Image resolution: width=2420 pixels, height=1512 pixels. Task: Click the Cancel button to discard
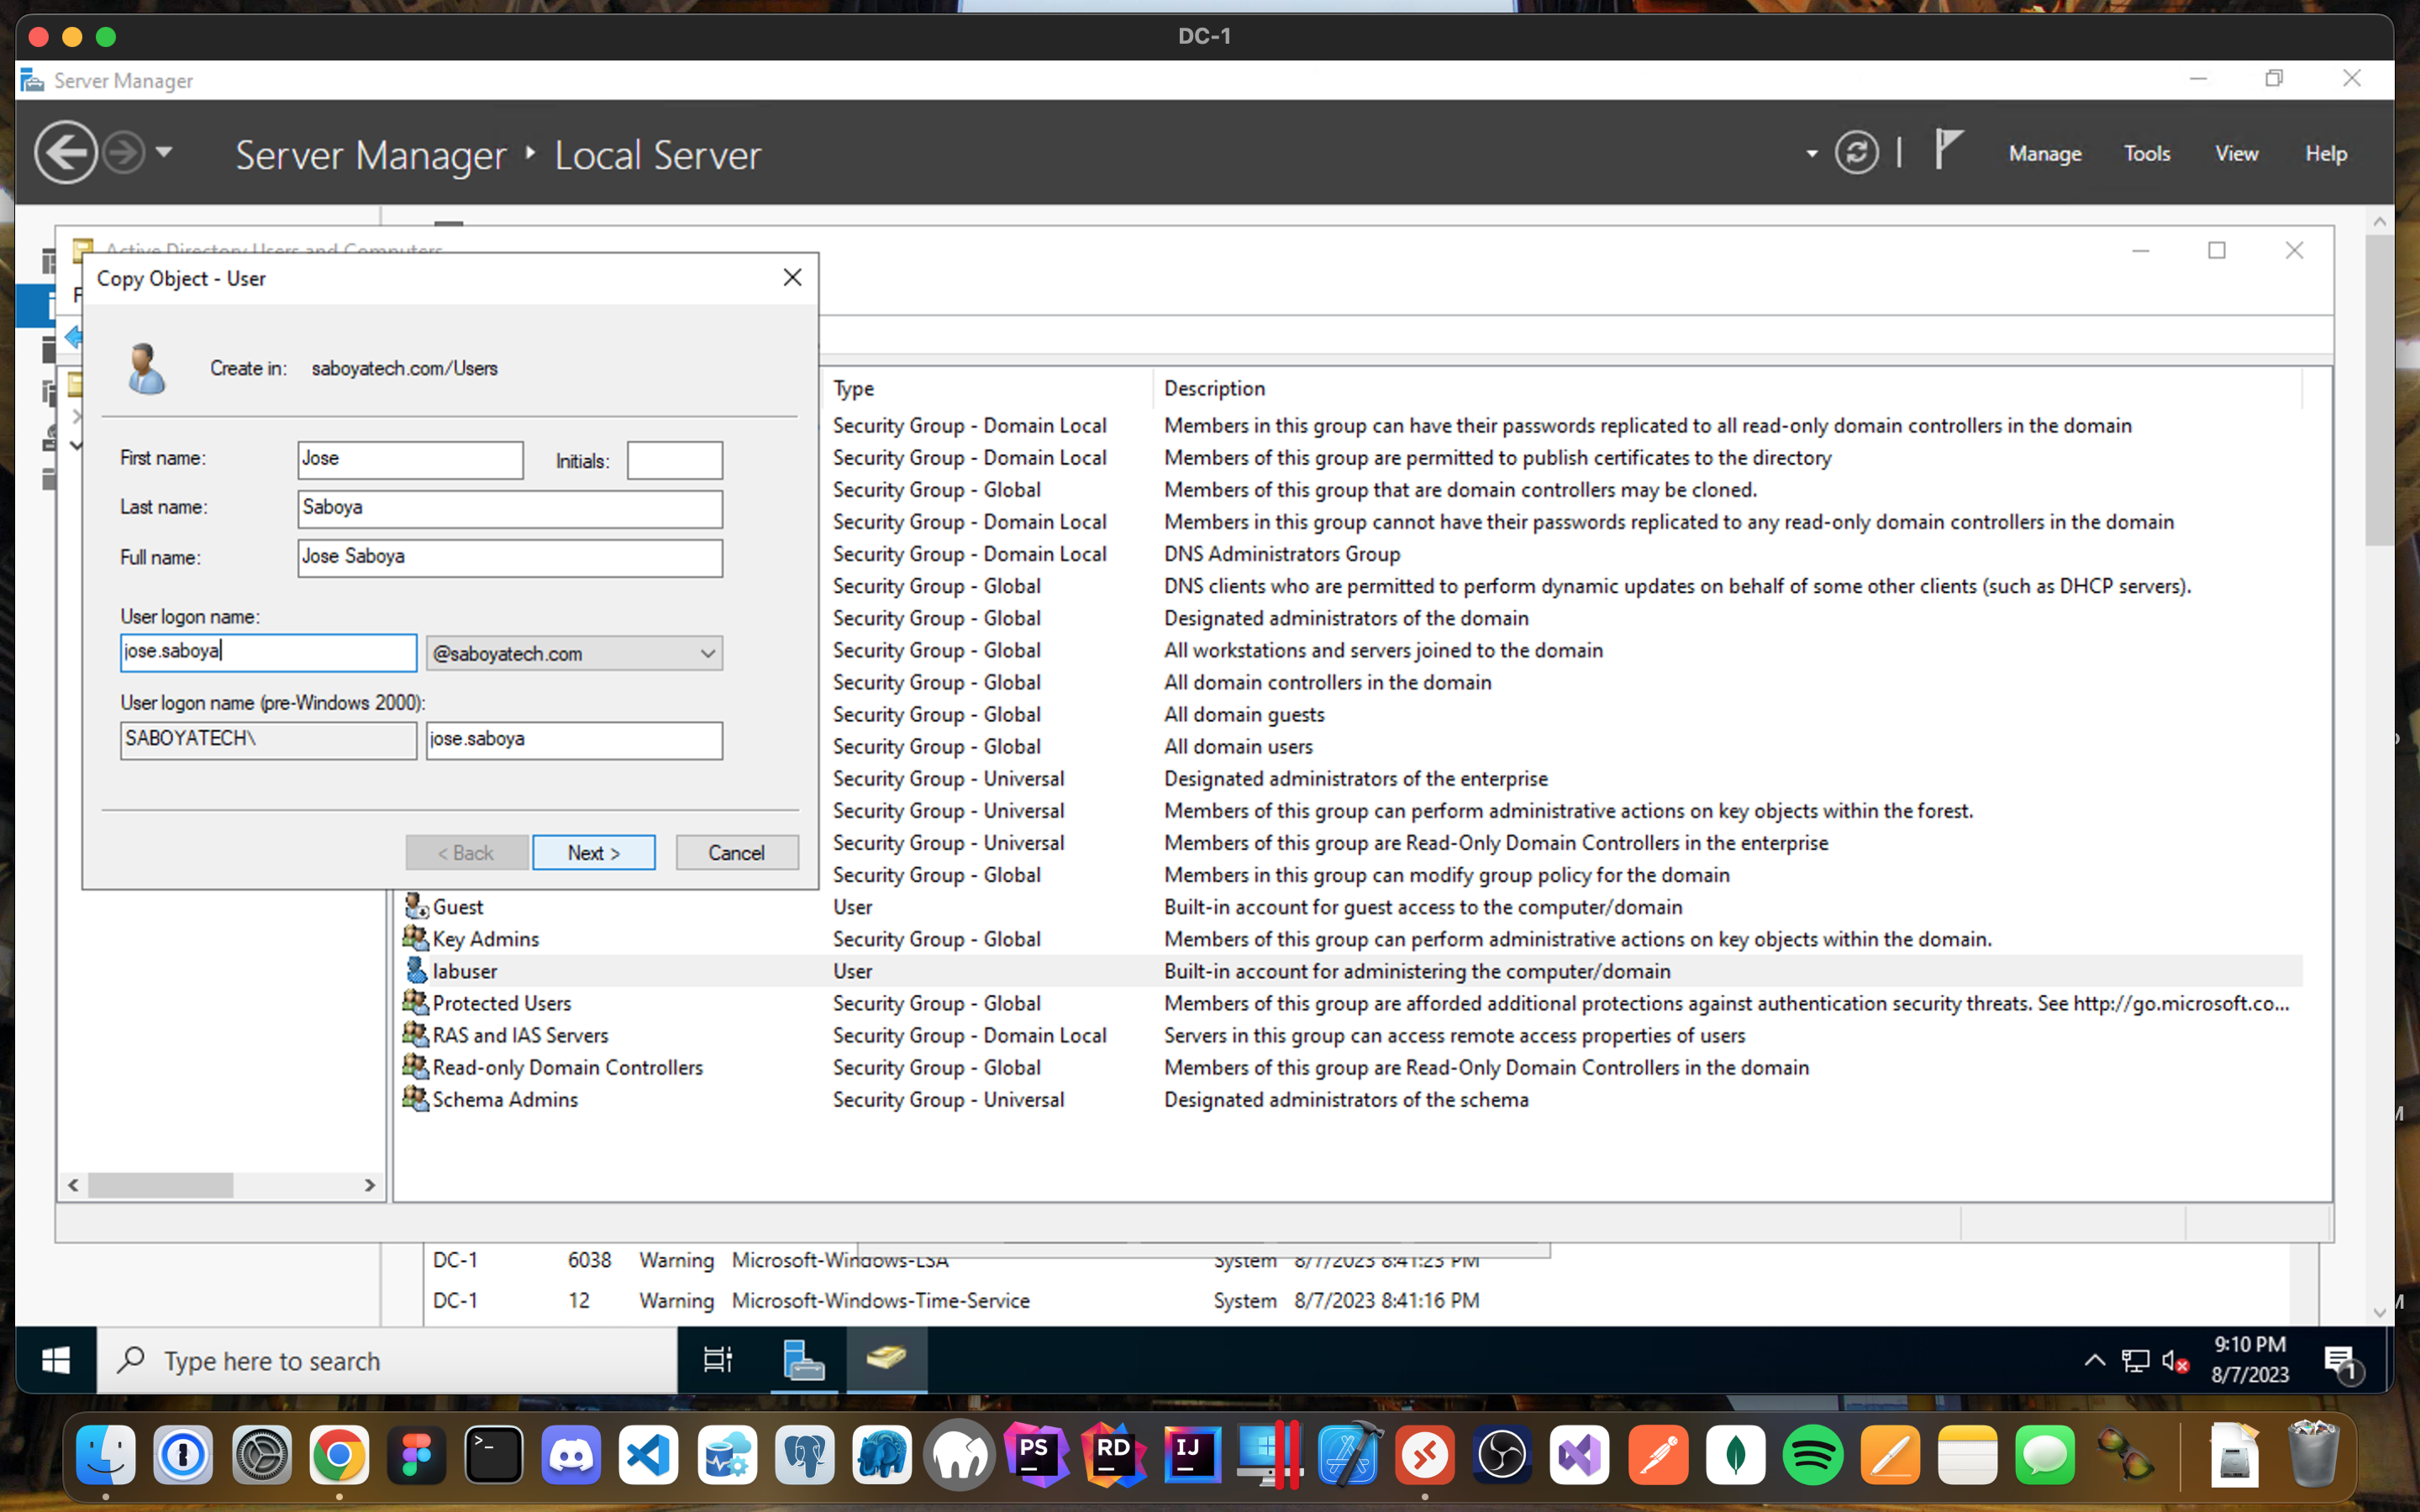735,852
